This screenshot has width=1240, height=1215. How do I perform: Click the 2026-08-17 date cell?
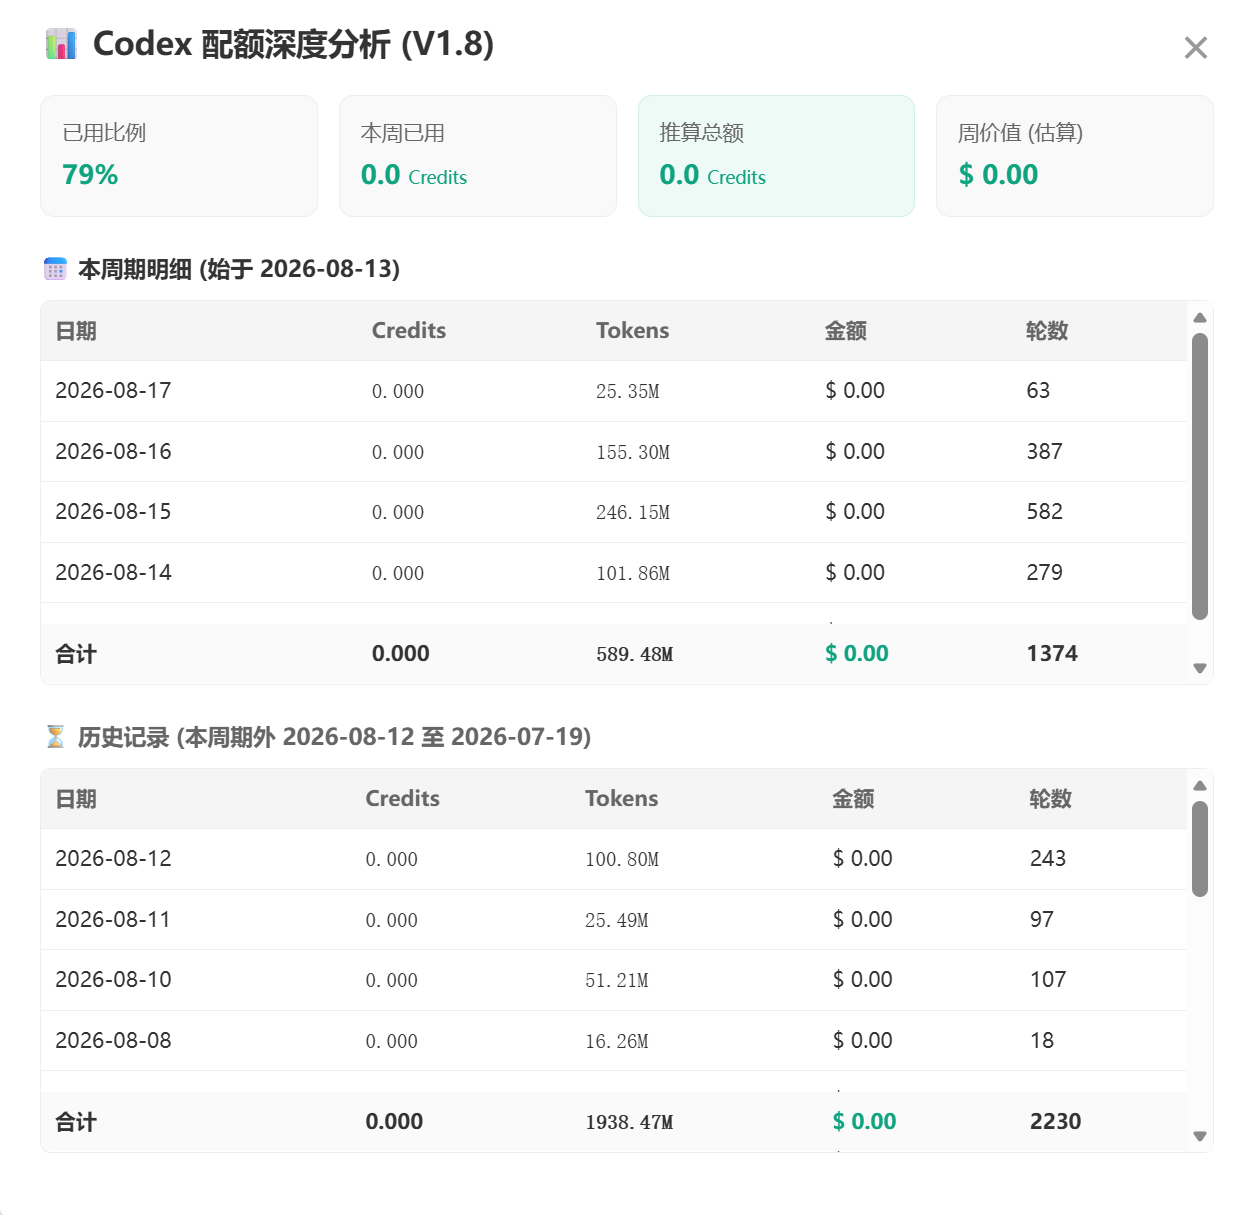click(x=113, y=391)
